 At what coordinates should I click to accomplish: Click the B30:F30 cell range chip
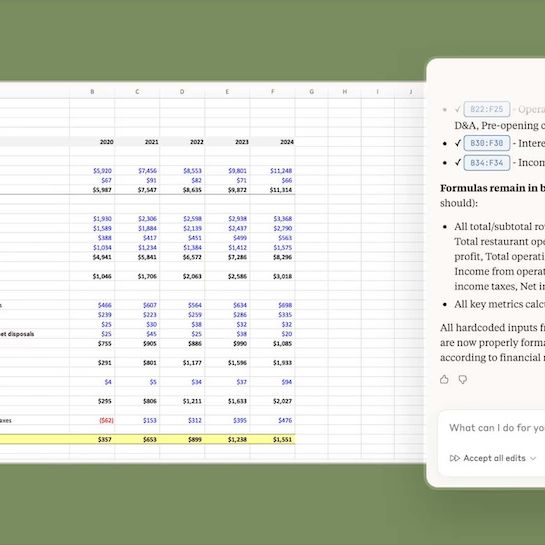[487, 143]
